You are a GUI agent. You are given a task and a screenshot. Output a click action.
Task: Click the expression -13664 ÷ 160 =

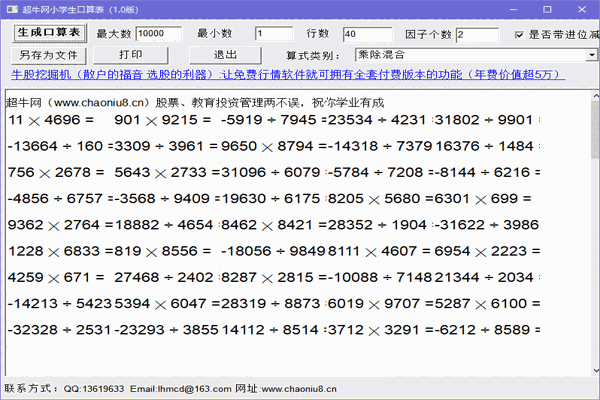tap(60, 146)
